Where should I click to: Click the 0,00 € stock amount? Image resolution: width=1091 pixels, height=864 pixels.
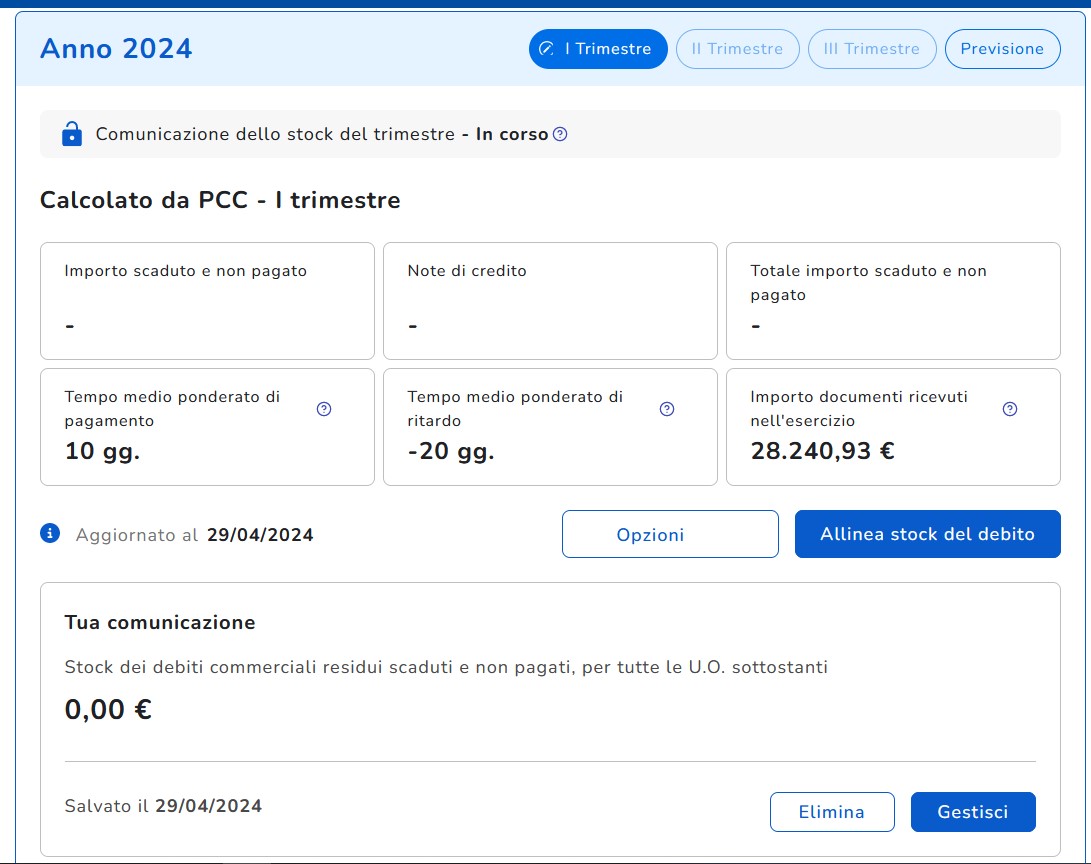[108, 710]
